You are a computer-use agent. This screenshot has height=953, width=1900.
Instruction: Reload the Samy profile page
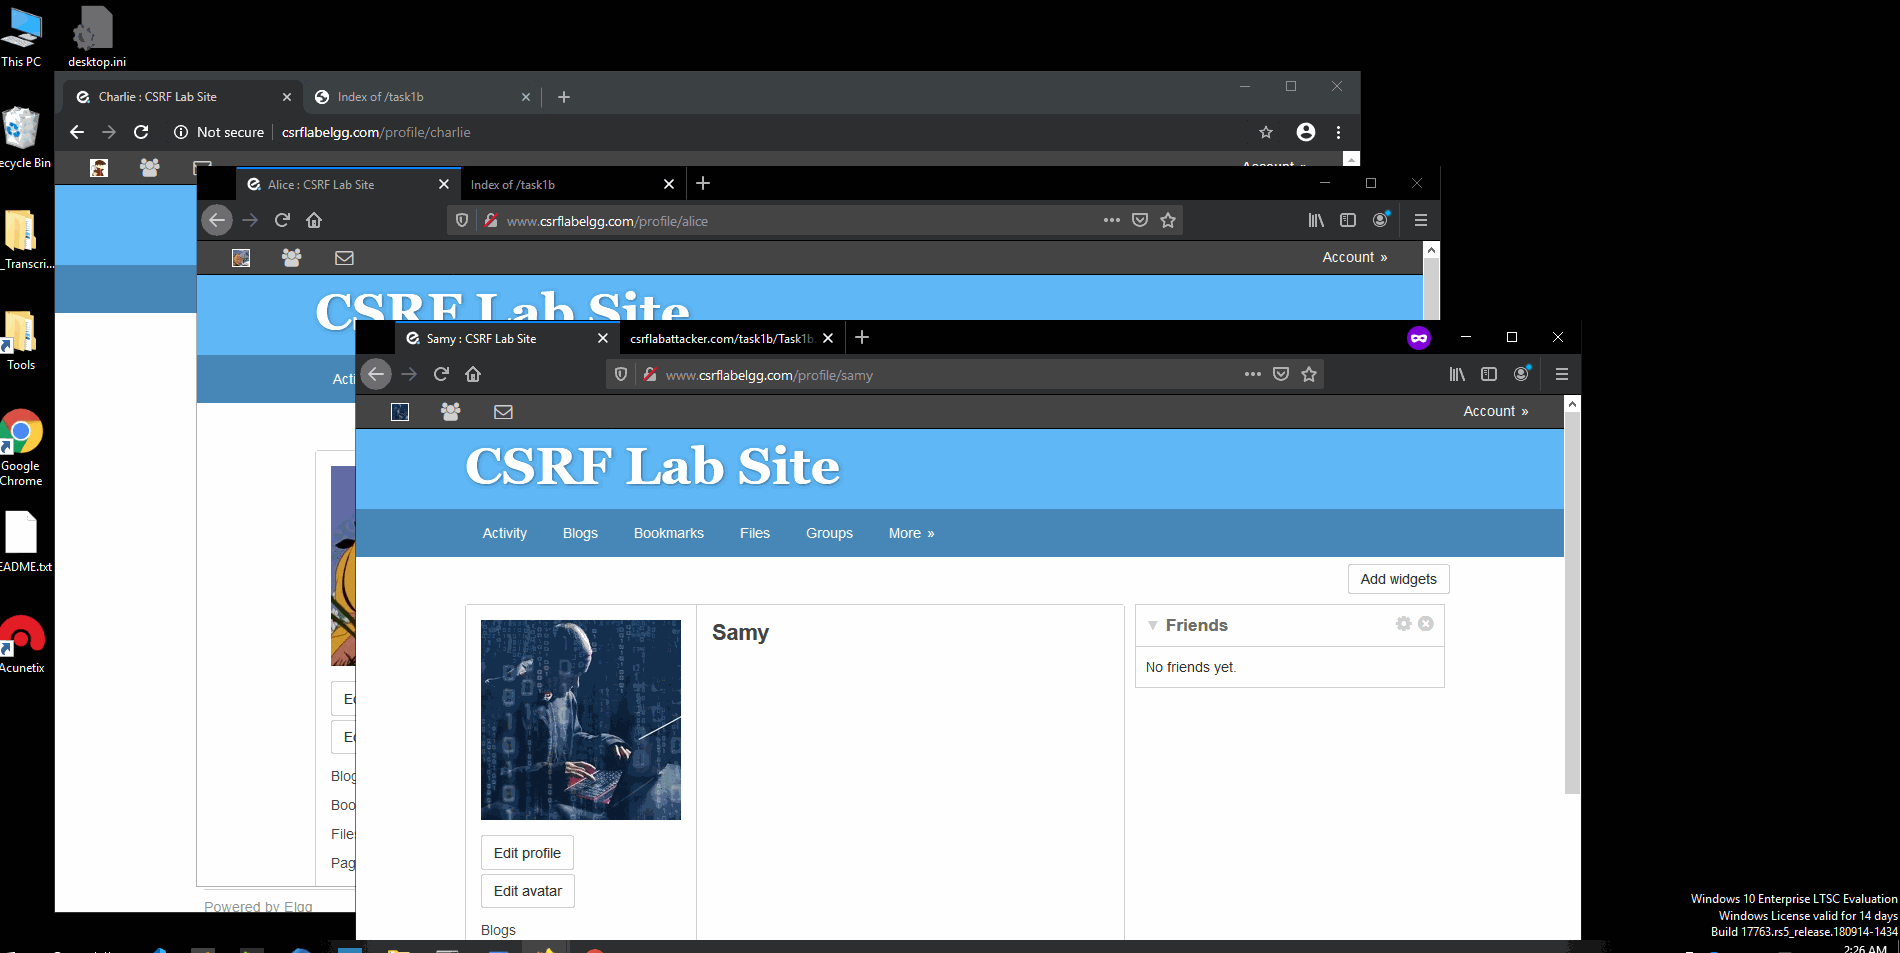coord(441,374)
